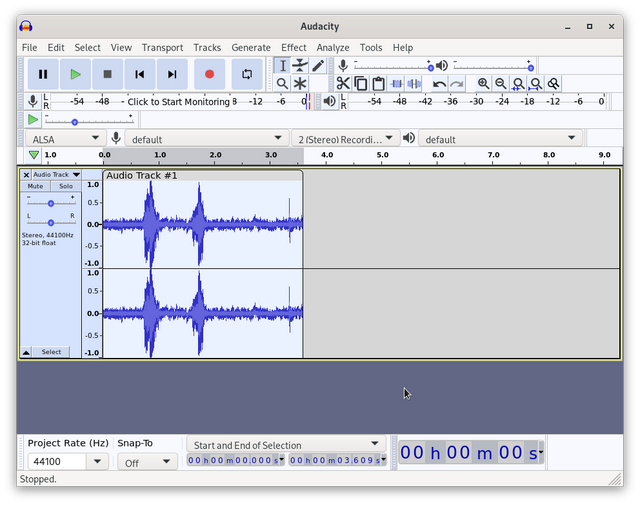The width and height of the screenshot is (640, 505).
Task: Click the Play-at-Speed slider handle
Action: 75,122
